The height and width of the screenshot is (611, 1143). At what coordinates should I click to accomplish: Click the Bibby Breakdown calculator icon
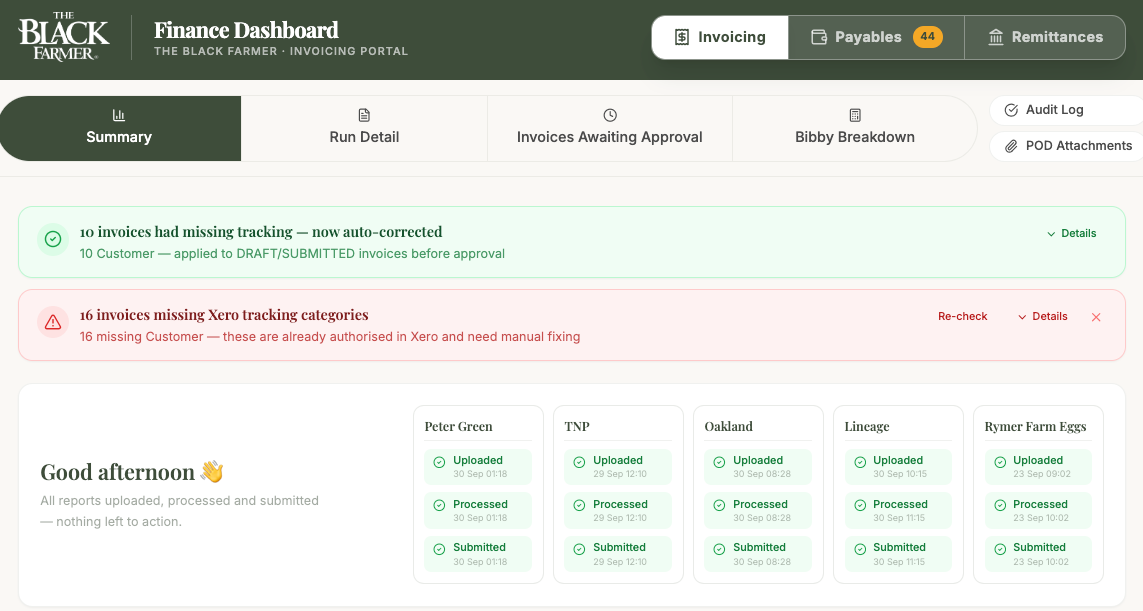coord(855,115)
